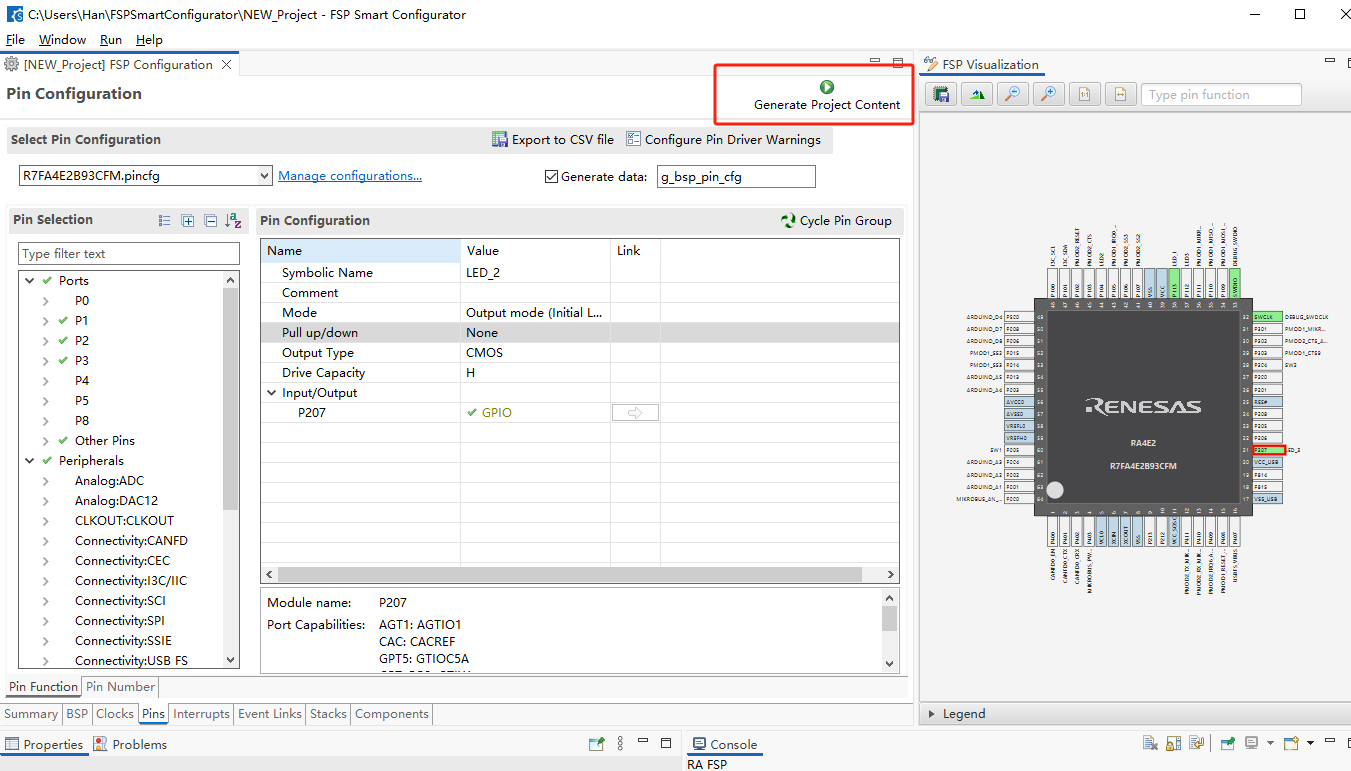The height and width of the screenshot is (771, 1351).
Task: Expand the P3 port node
Action: coord(46,361)
